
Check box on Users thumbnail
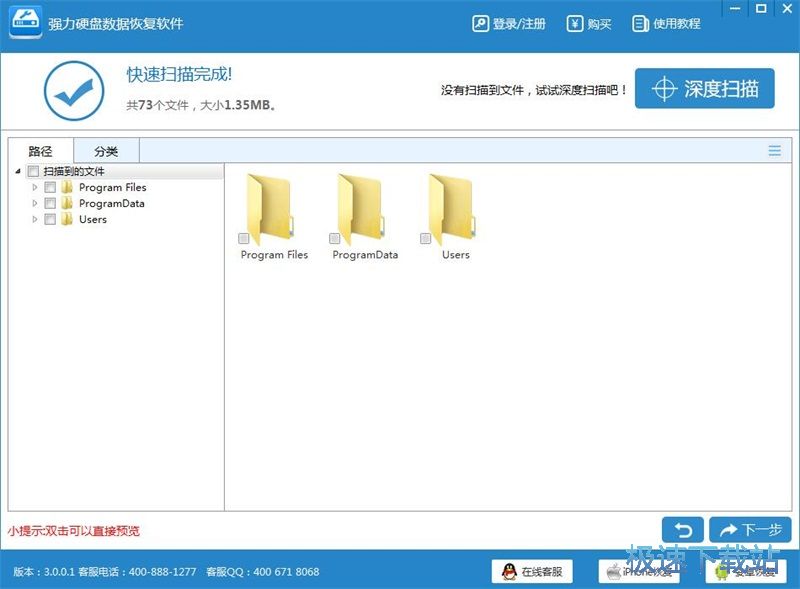tap(426, 238)
